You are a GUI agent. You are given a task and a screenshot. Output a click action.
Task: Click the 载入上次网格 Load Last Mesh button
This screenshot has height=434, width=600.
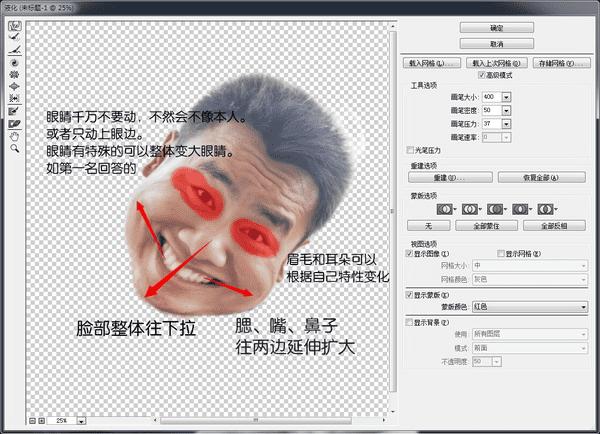(x=497, y=63)
